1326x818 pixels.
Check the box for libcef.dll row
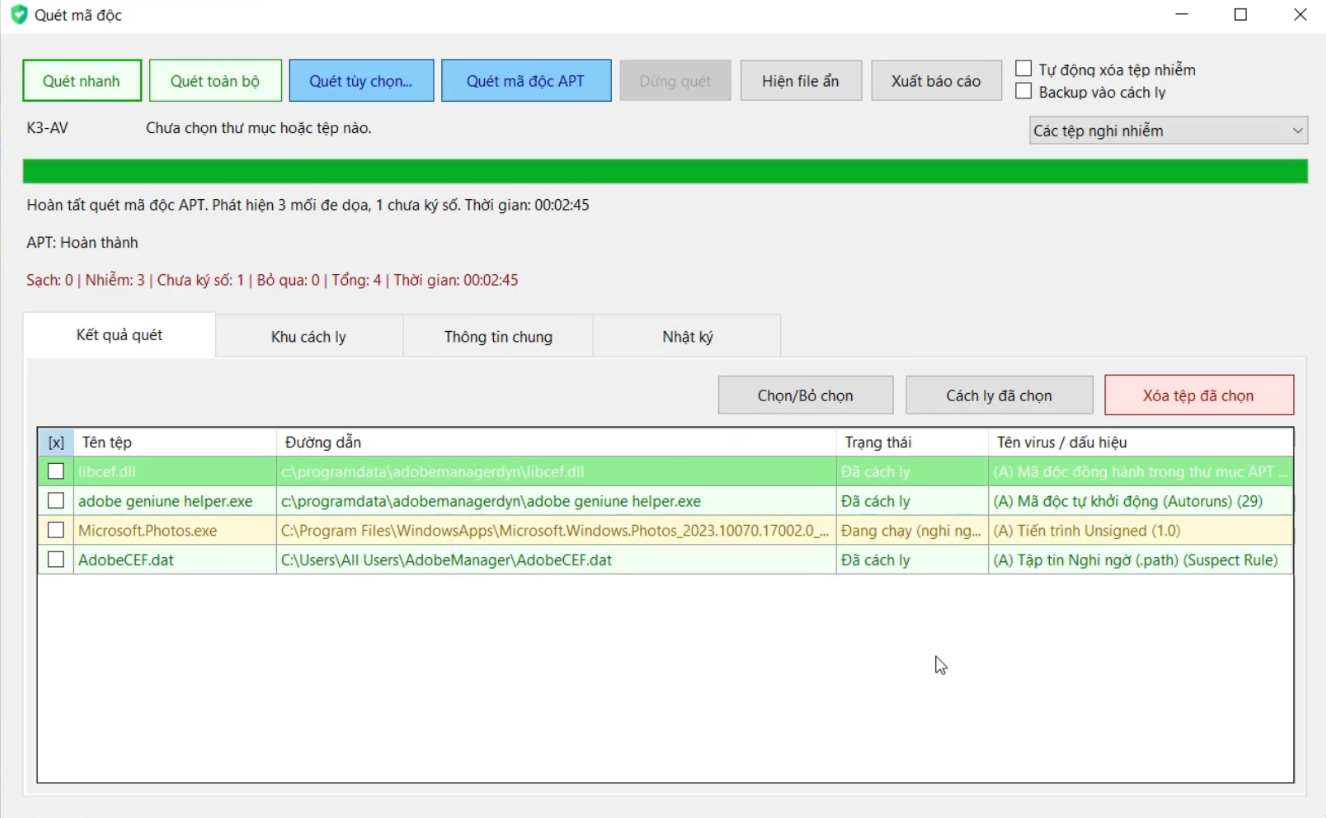click(x=56, y=471)
